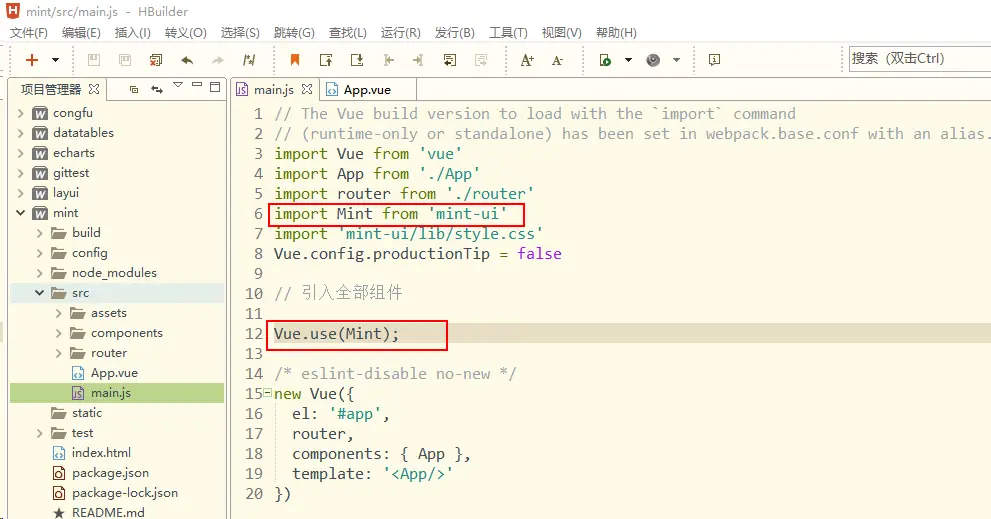
Task: Open the 查找(L) menu
Action: 348,33
